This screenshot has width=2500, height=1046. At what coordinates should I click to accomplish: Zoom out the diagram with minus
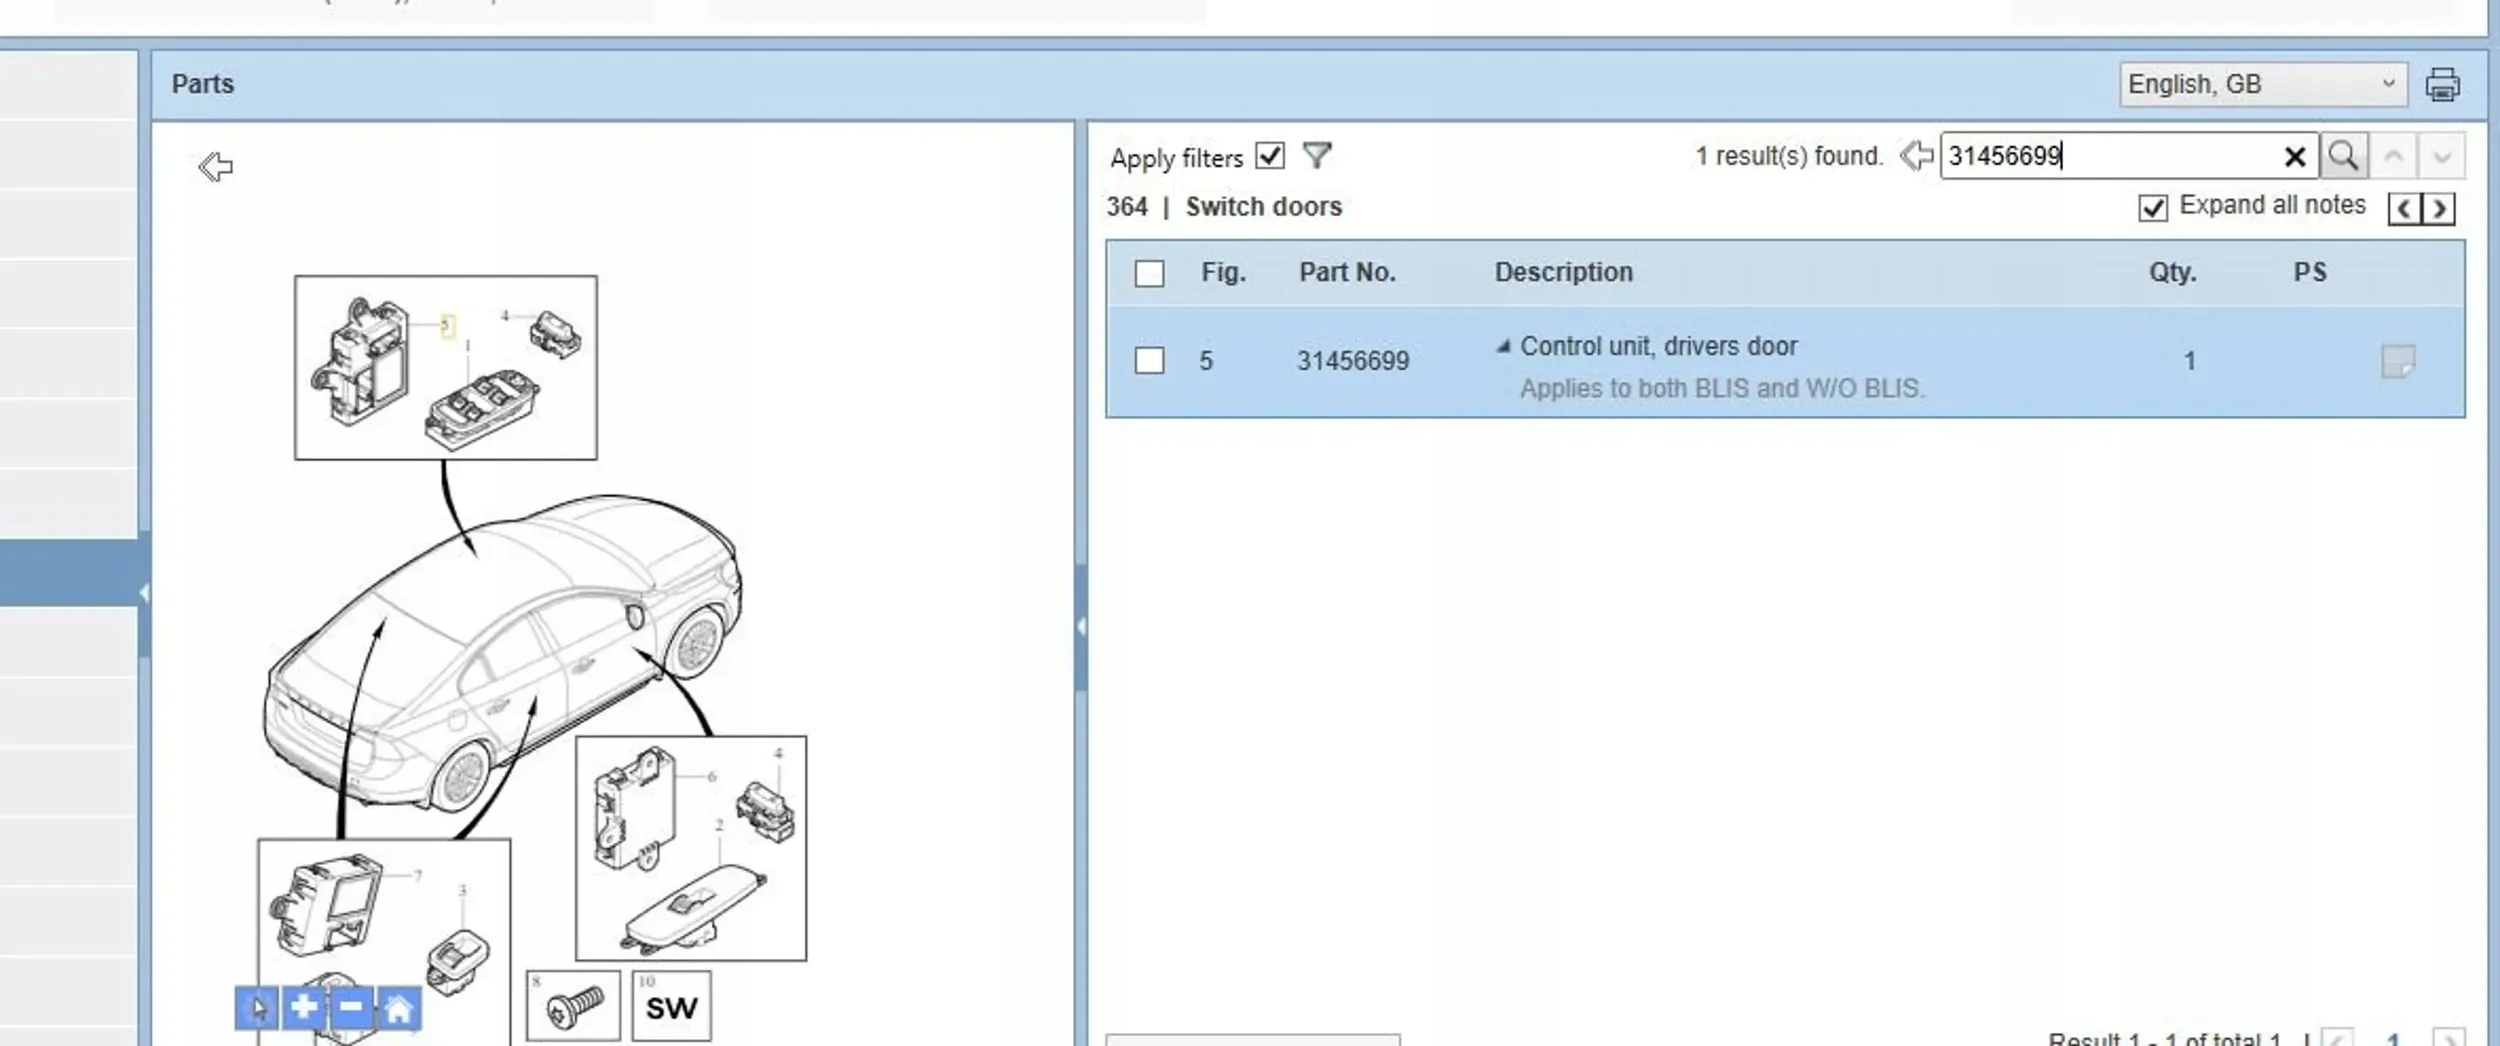(351, 1008)
